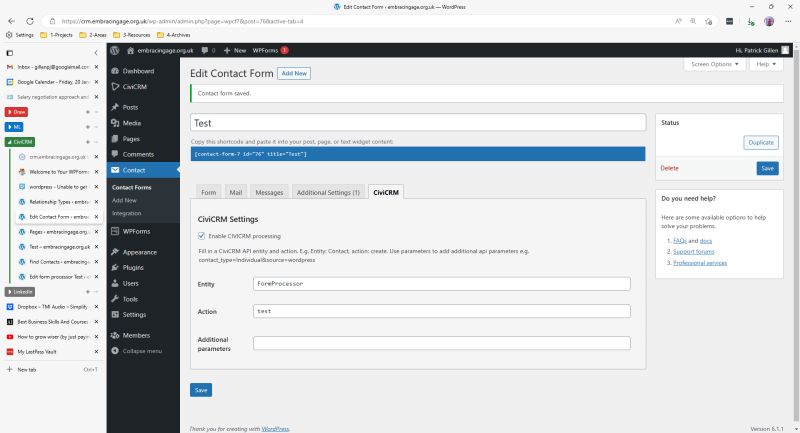Click the Duplicate button

click(761, 143)
